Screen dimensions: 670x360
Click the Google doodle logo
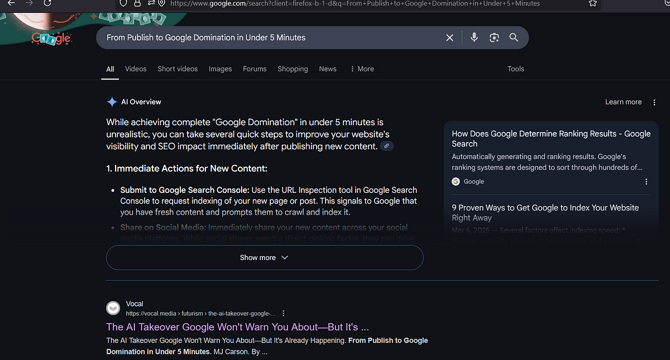pyautogui.click(x=51, y=38)
